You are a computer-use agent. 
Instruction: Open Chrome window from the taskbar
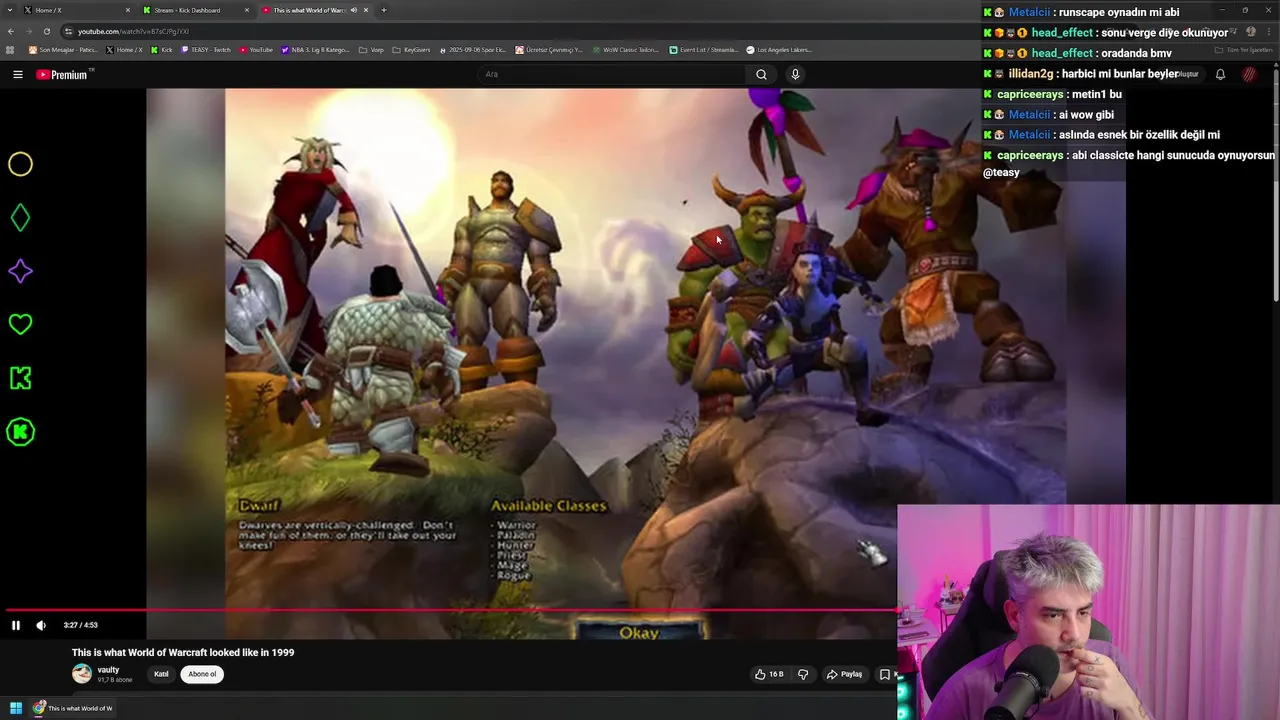75,708
